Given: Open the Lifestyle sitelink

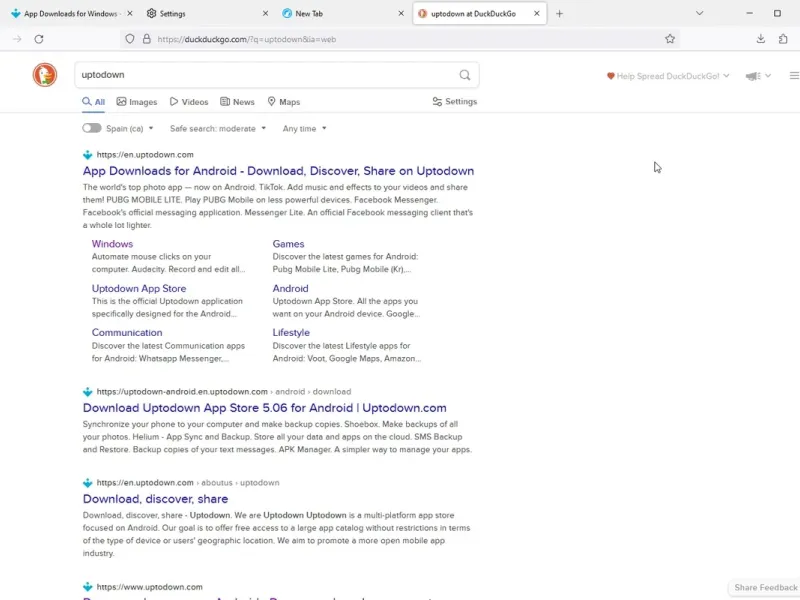Looking at the screenshot, I should tap(291, 333).
